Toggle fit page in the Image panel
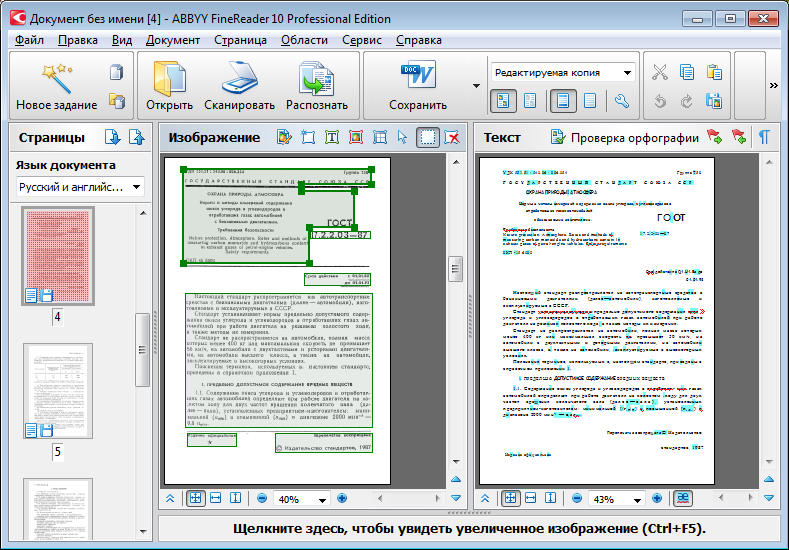The height and width of the screenshot is (550, 789). (x=195, y=498)
